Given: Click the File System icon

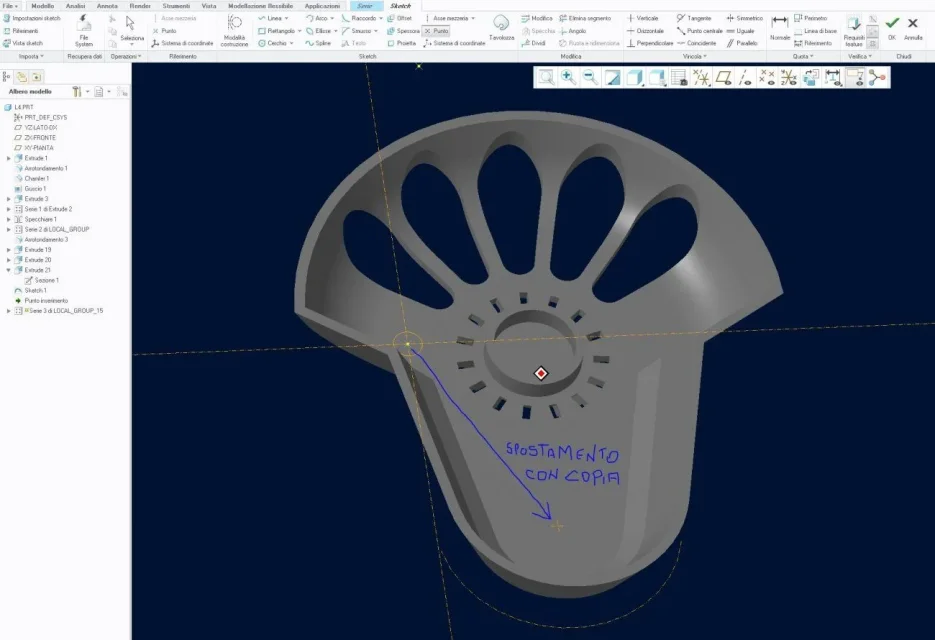Looking at the screenshot, I should [x=84, y=30].
